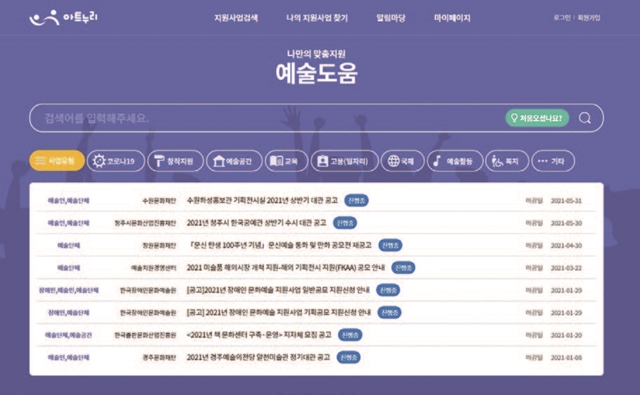Select the 예술공간 category chip

(x=234, y=161)
